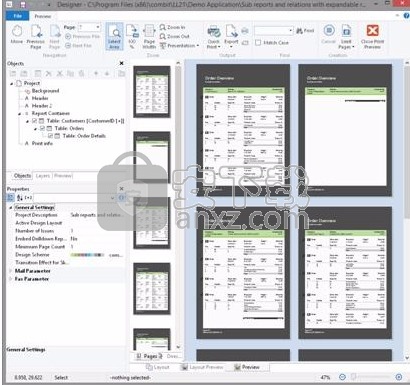Select Table: Order Details tree item
Screen dimensions: 410x385
click(x=84, y=136)
